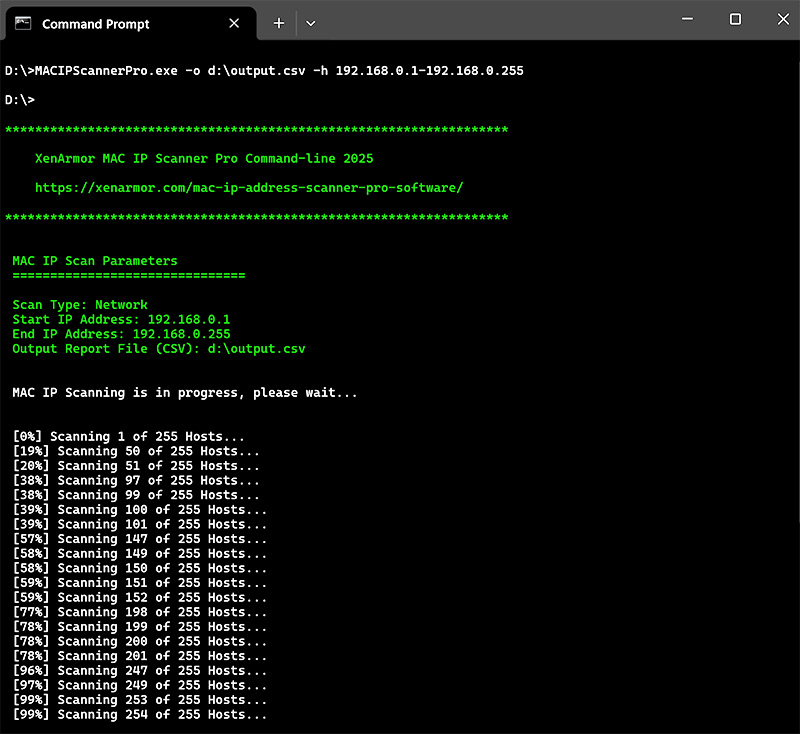Click the XenArmor MAC IP Scanner Pro title
Screen dimensions: 800x734
coord(204,159)
